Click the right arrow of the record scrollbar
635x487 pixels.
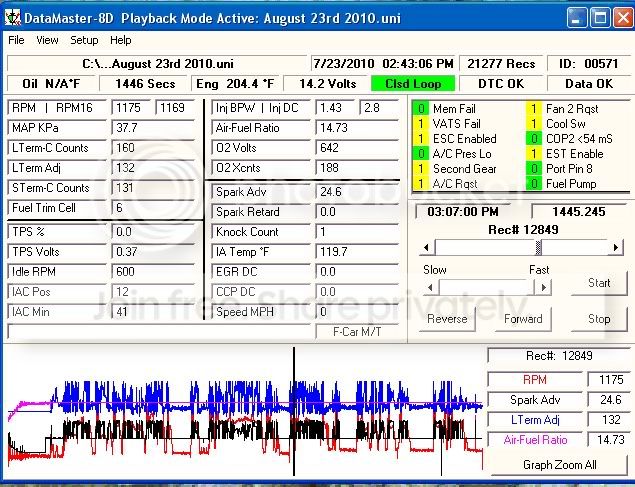[x=617, y=247]
